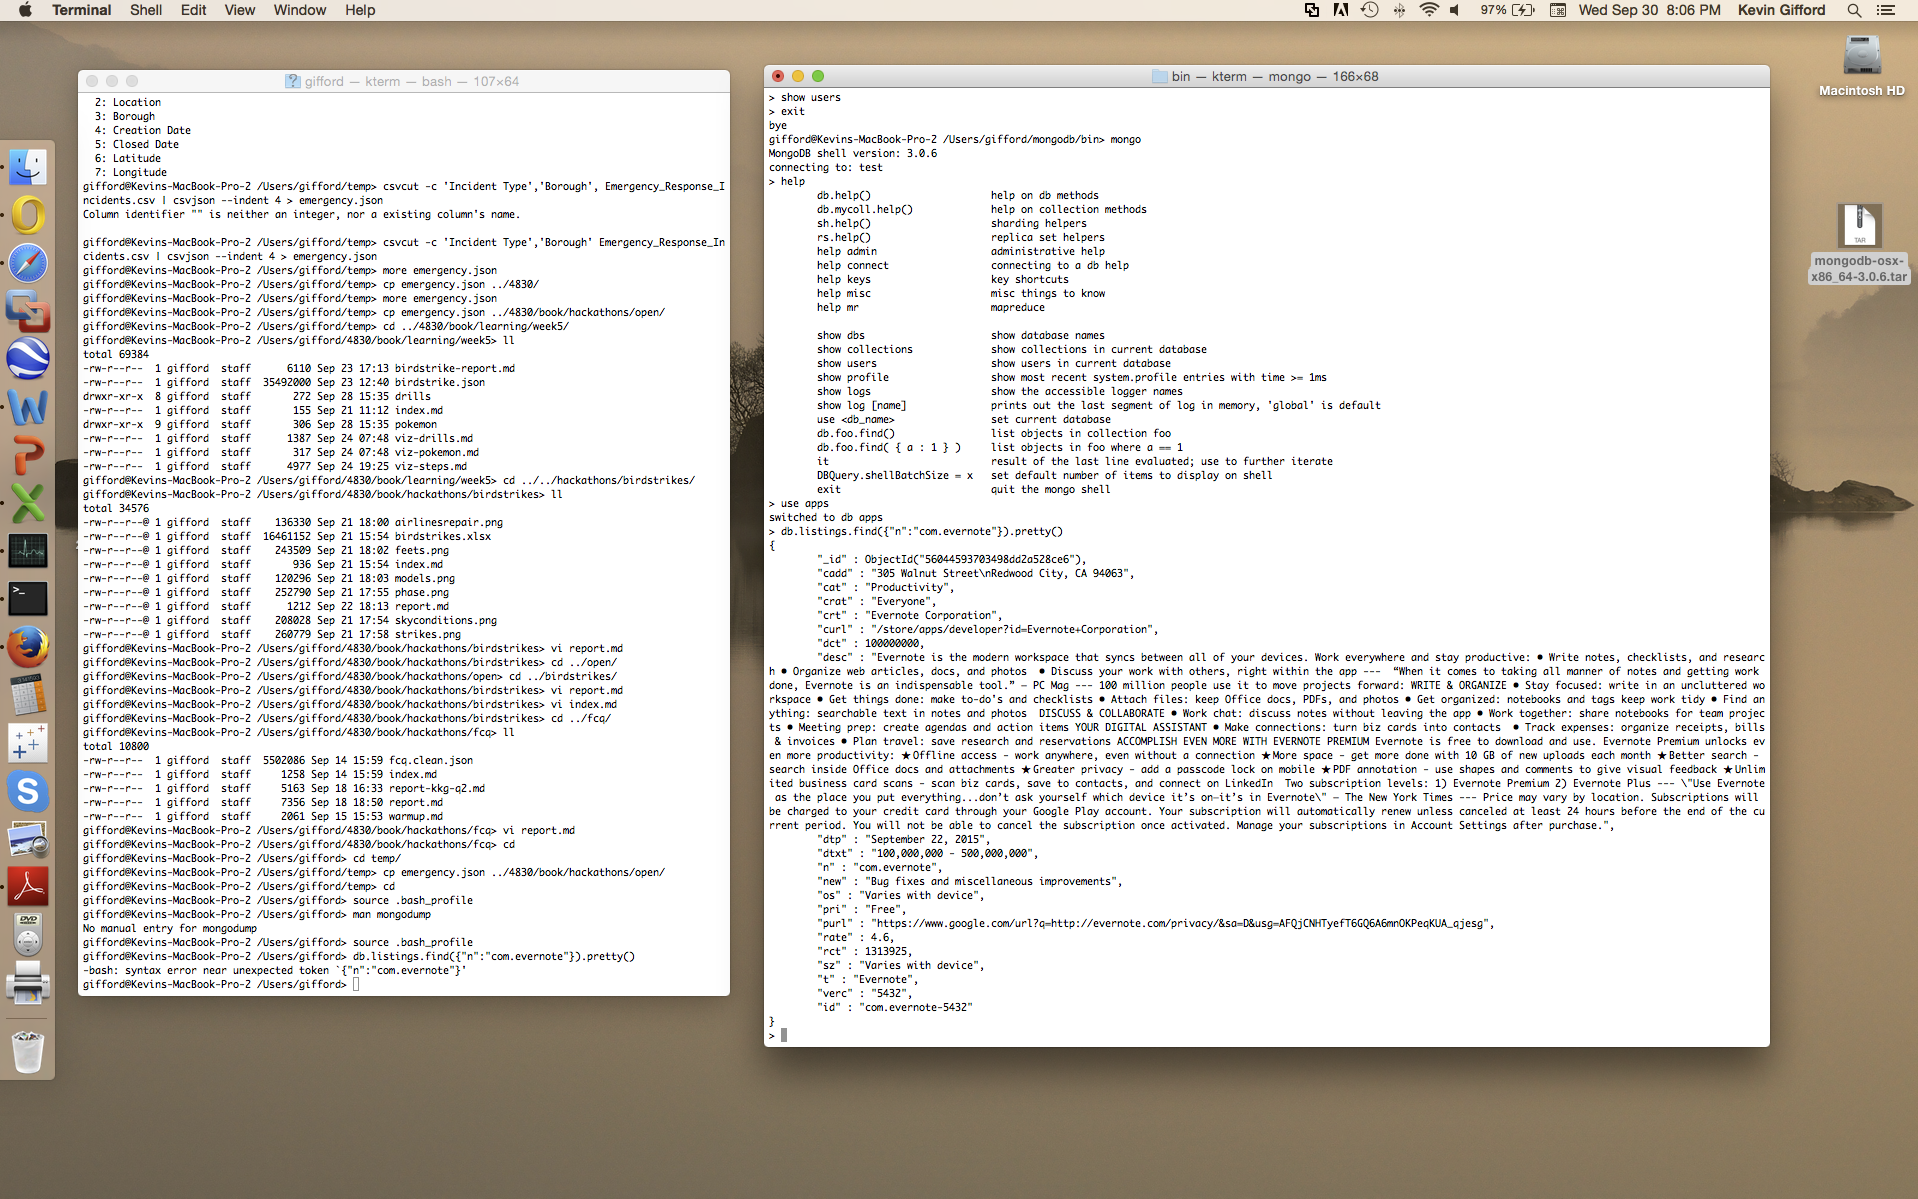
Task: Open Google Earth from the dock
Action: 28,359
